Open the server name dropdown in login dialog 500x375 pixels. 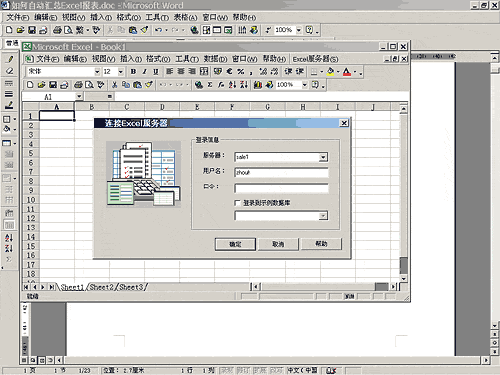tap(323, 157)
